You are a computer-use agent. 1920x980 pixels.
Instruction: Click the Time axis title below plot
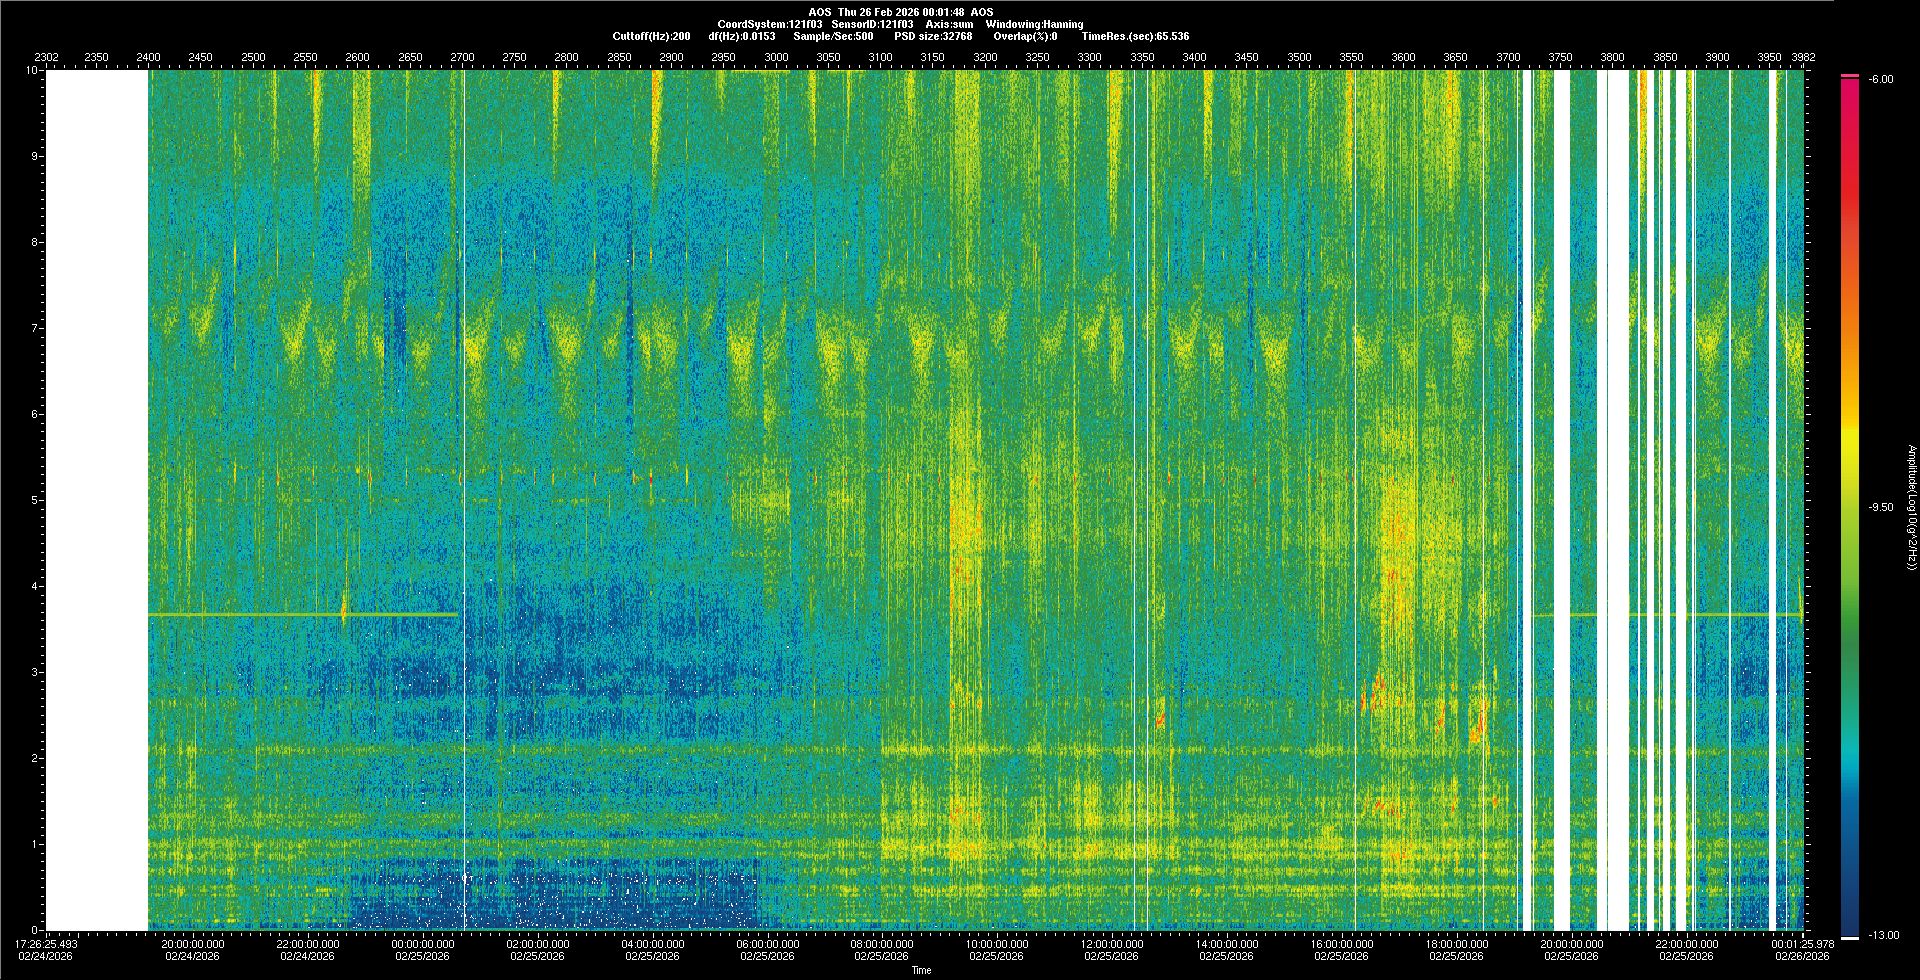point(921,970)
